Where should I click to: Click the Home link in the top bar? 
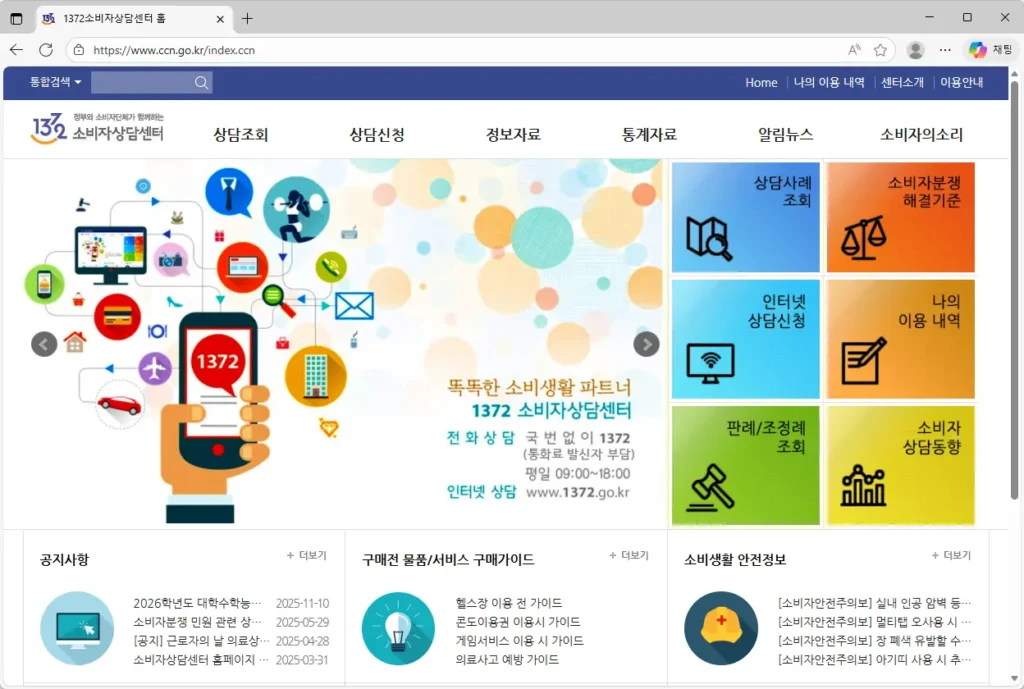click(761, 82)
